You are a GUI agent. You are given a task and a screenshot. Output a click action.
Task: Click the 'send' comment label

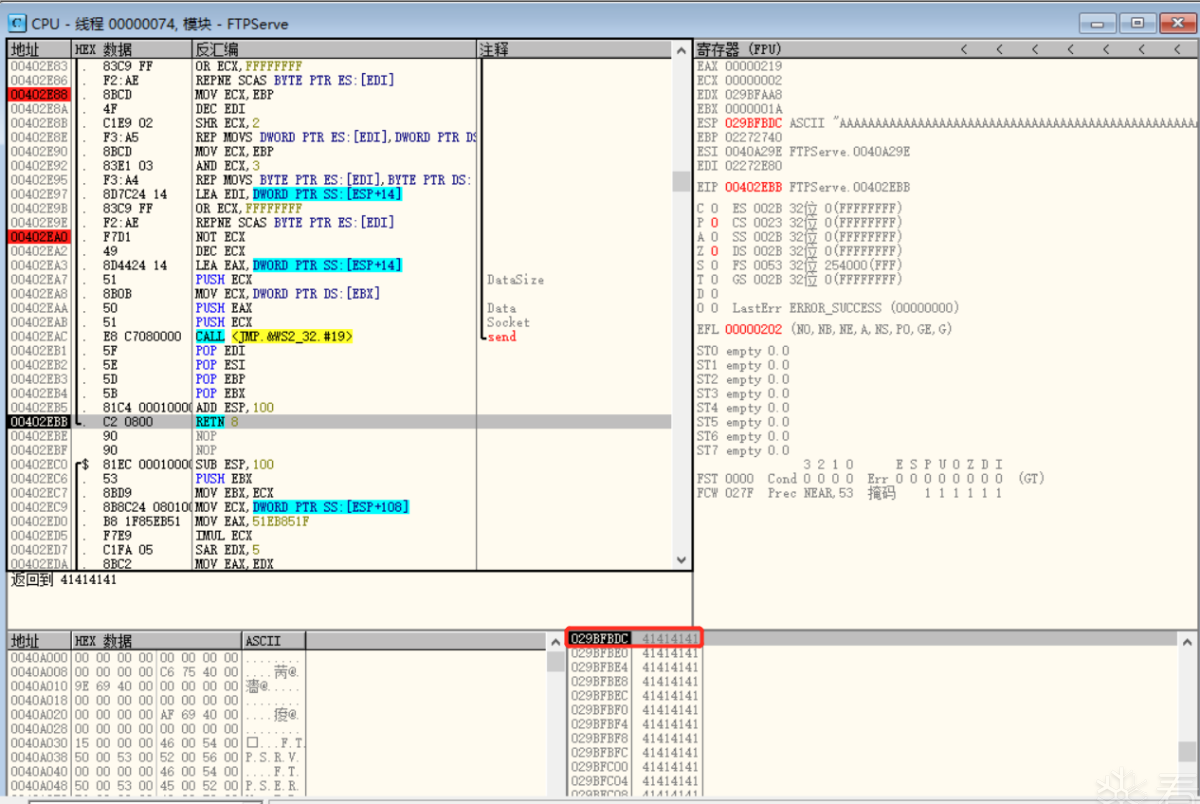click(x=502, y=337)
